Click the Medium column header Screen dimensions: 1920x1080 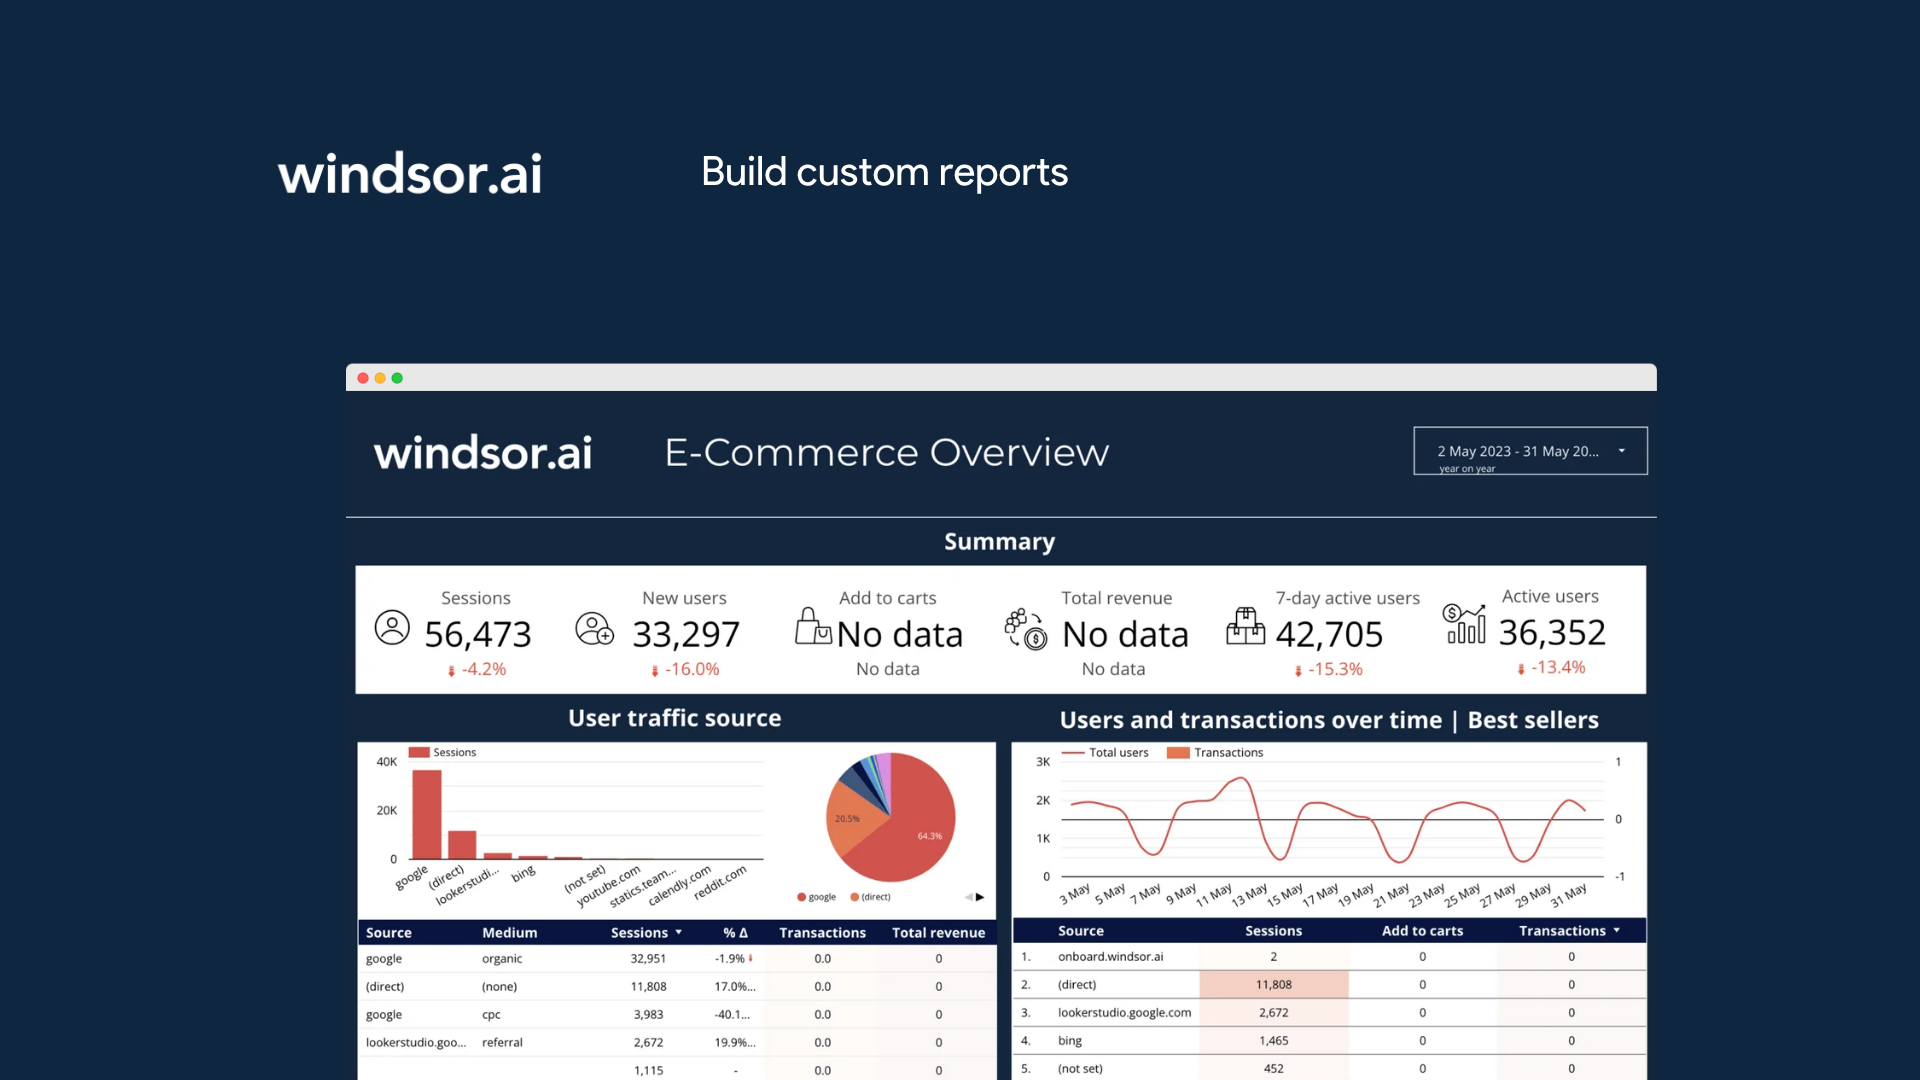click(x=509, y=933)
